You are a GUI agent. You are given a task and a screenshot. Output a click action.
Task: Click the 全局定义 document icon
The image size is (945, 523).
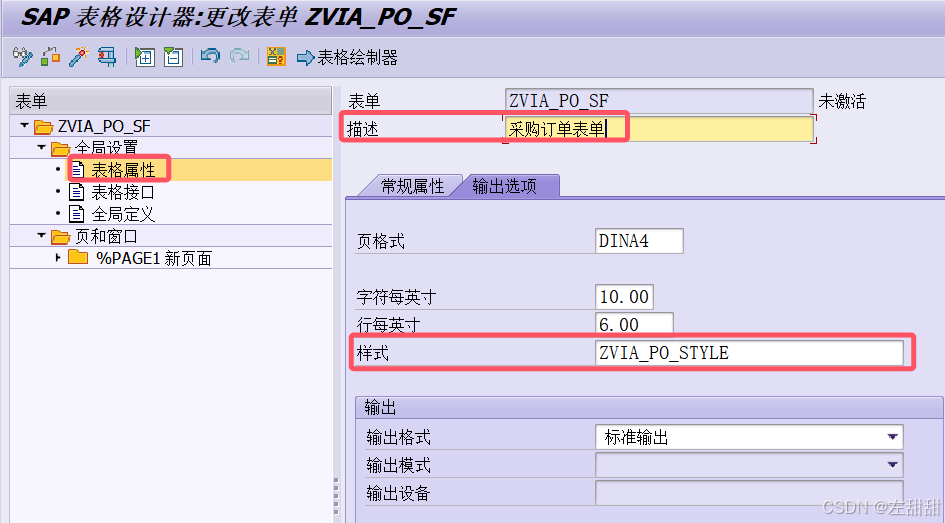click(x=77, y=214)
